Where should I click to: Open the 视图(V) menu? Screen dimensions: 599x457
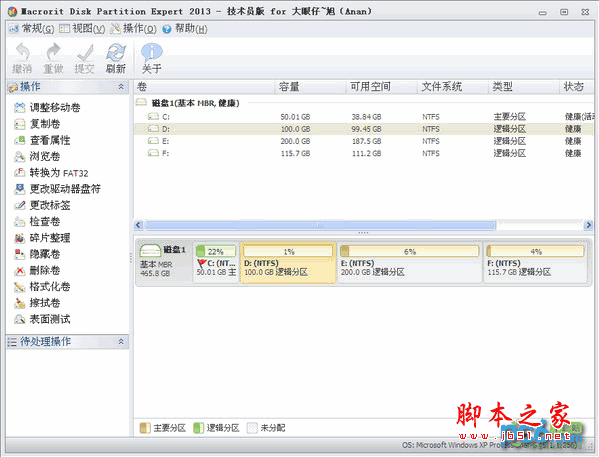pyautogui.click(x=82, y=29)
